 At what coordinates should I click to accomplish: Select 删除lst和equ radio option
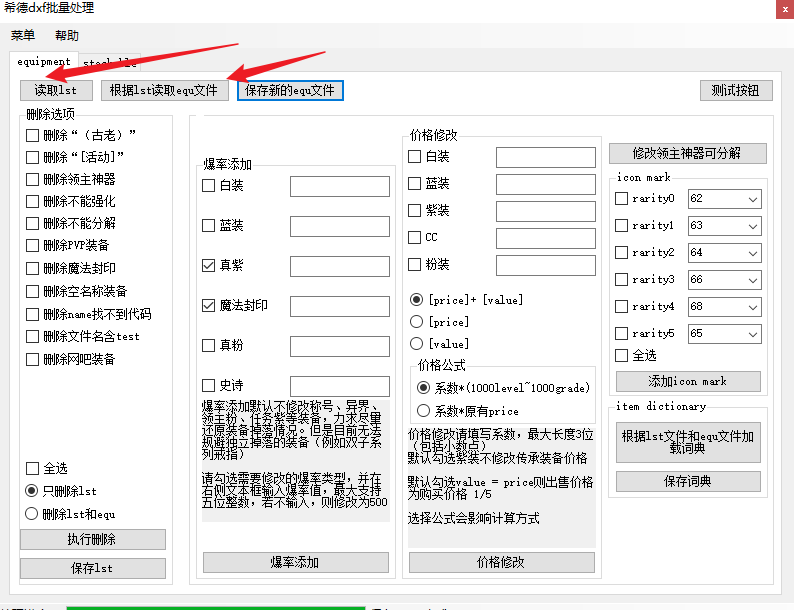coord(33,514)
